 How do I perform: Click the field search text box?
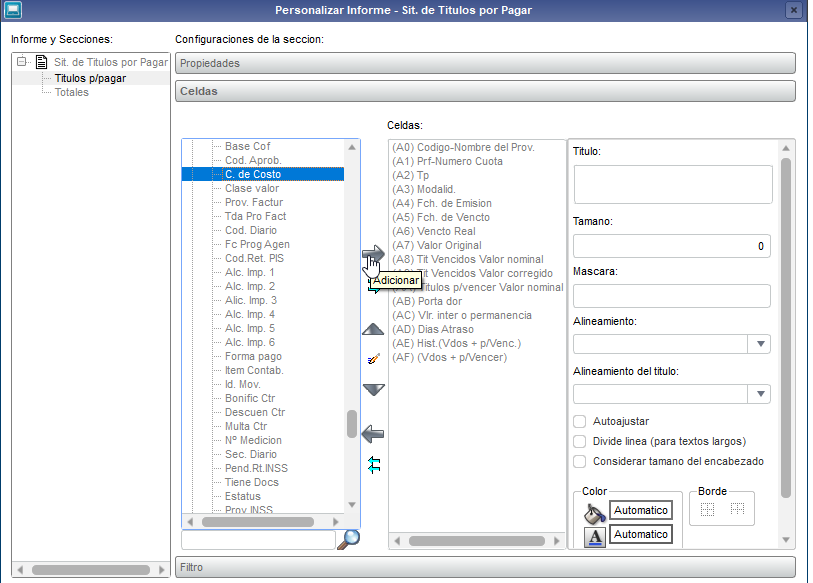pyautogui.click(x=258, y=540)
